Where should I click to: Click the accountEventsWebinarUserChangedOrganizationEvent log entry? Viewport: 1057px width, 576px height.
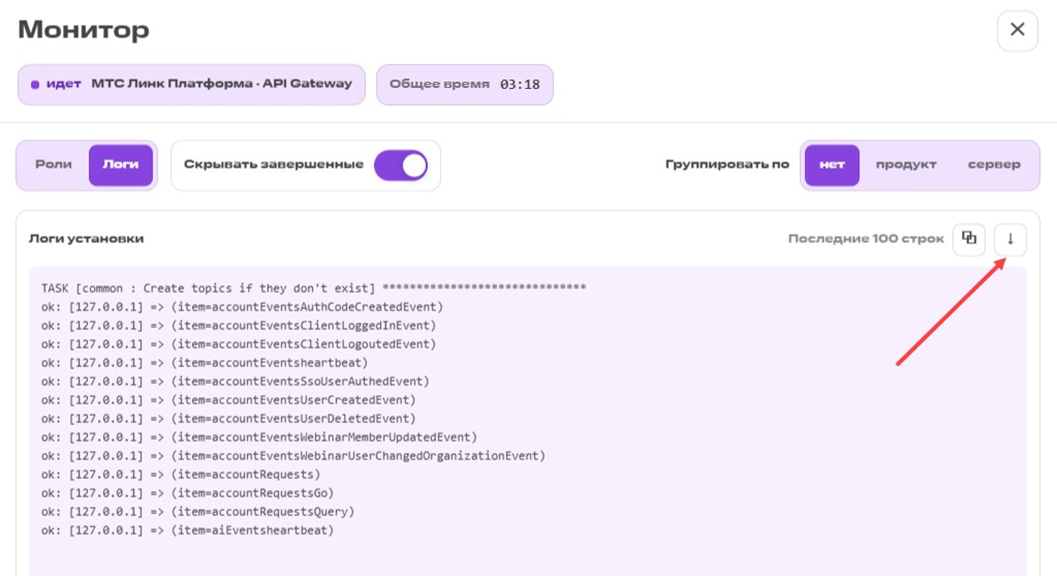tap(293, 456)
